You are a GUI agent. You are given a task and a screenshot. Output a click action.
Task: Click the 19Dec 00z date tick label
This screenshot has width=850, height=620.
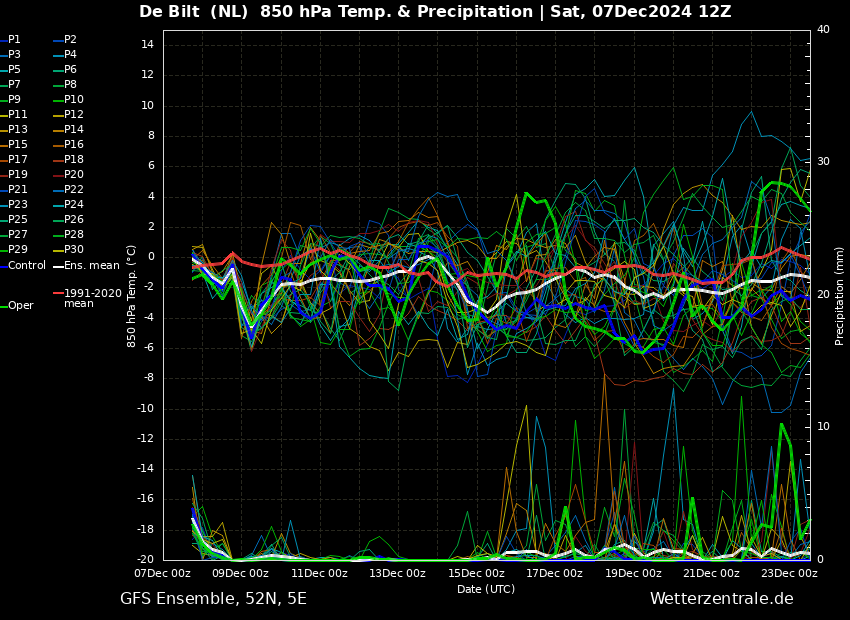click(633, 574)
